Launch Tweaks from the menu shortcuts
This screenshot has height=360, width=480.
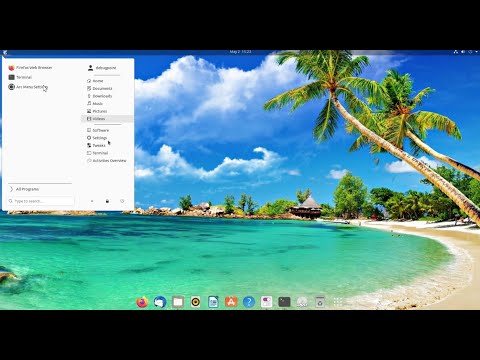(96, 146)
